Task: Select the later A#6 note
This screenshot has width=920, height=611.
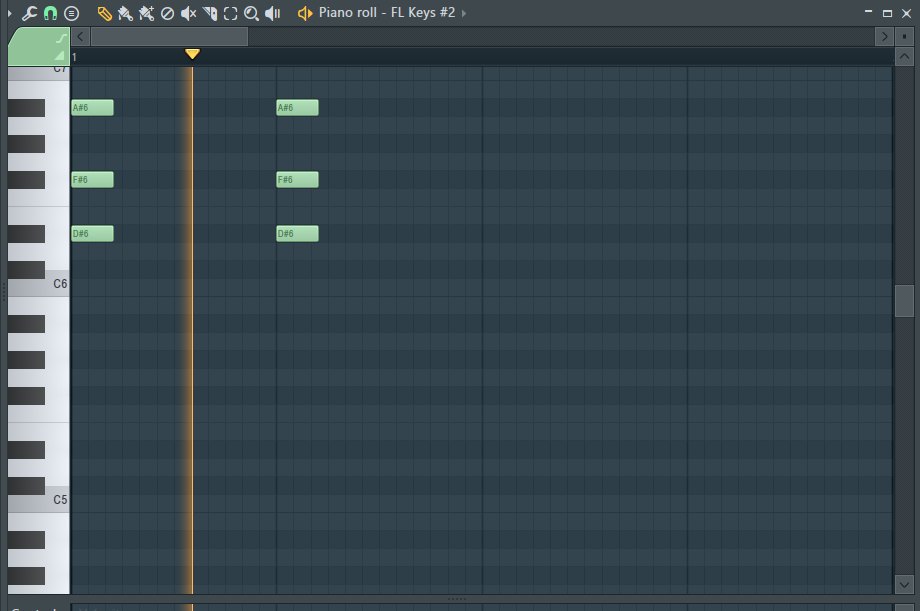Action: 297,107
